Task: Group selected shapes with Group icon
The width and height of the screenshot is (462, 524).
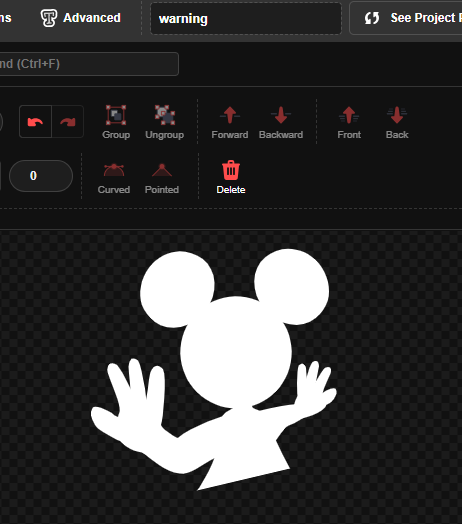Action: point(116,122)
